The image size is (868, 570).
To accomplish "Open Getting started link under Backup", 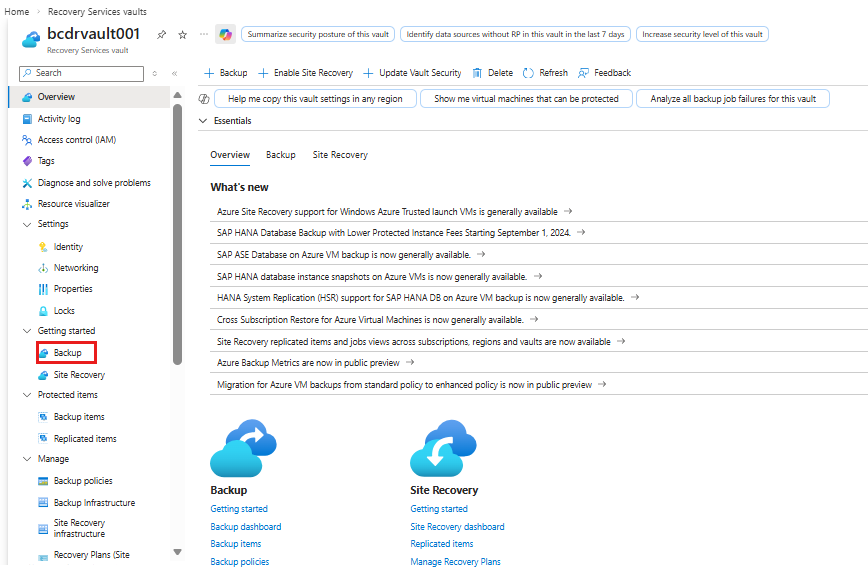I will pyautogui.click(x=239, y=509).
